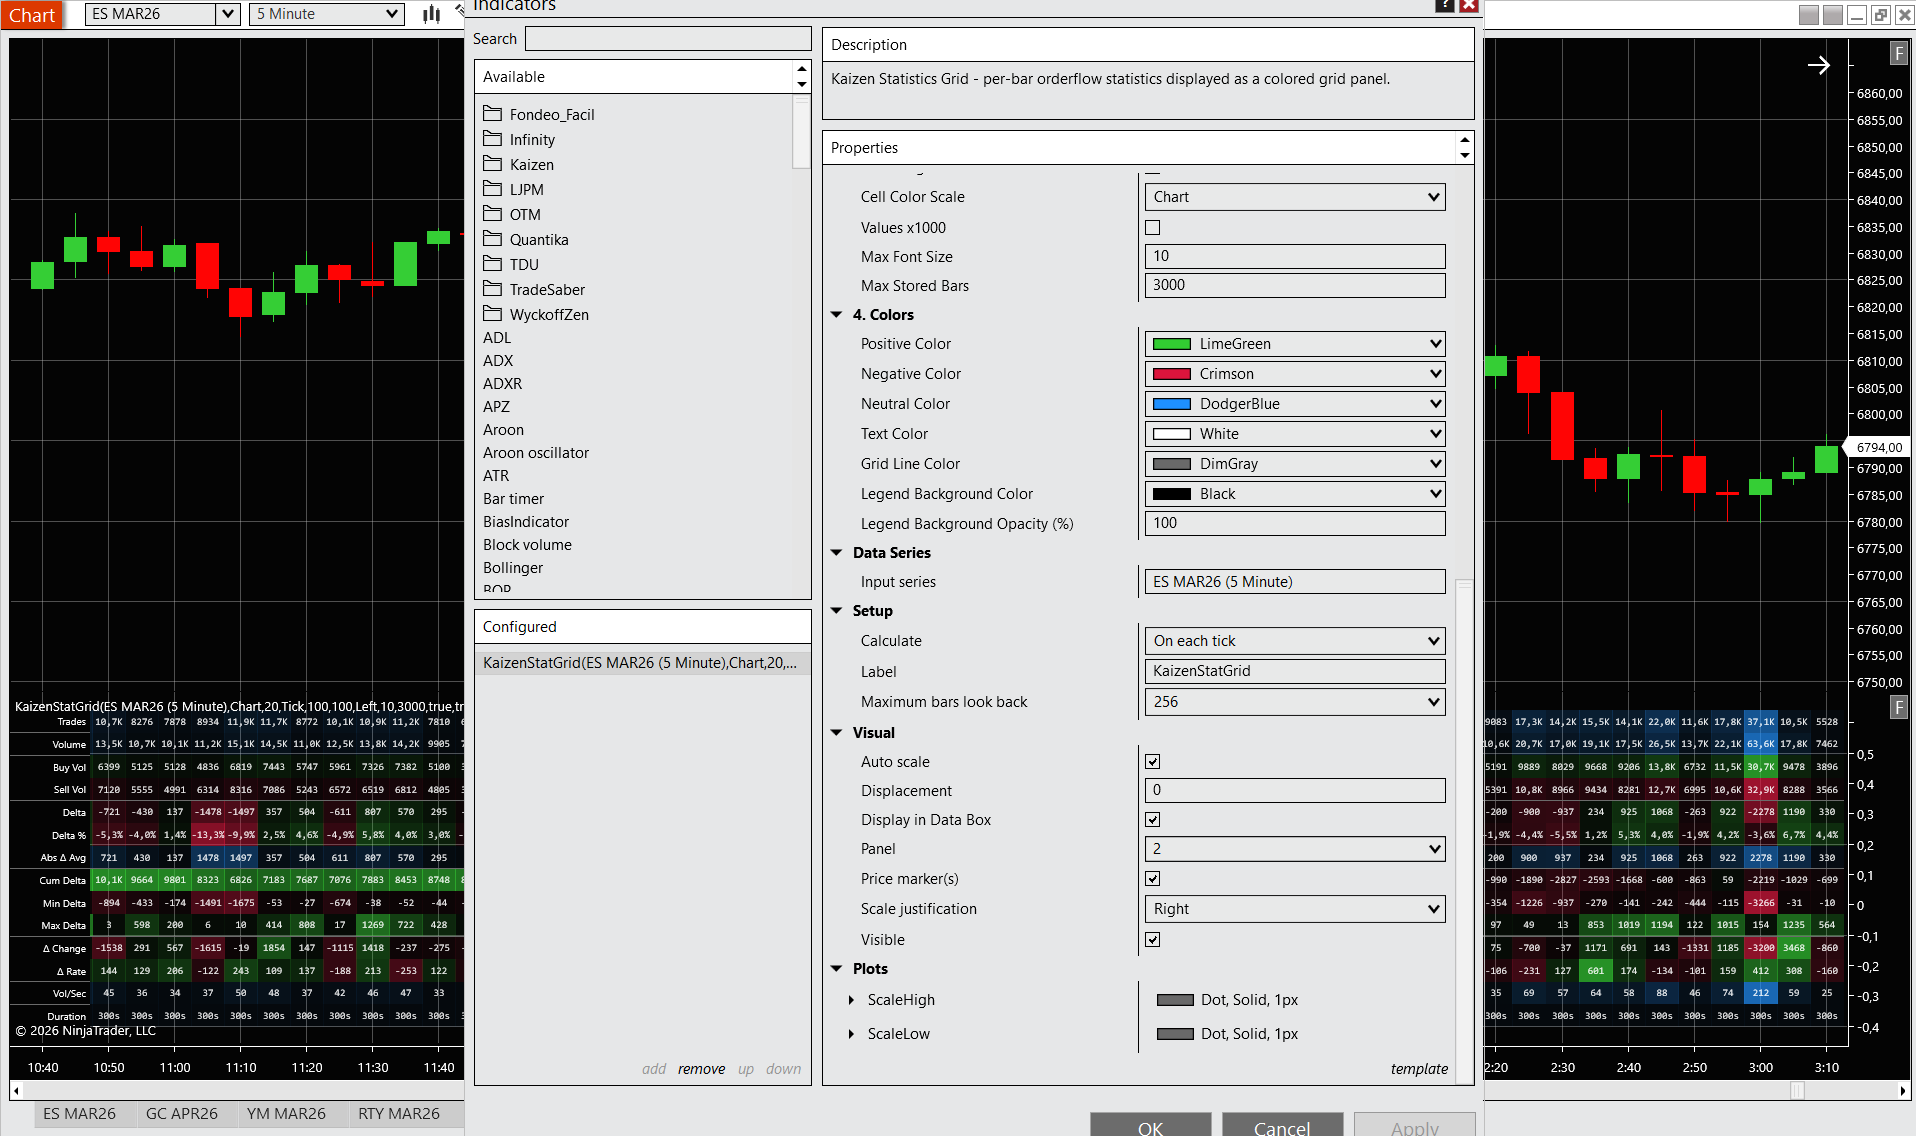Image resolution: width=1916 pixels, height=1136 pixels.
Task: Click the help question mark icon on Indicators dialog
Action: click(1444, 6)
